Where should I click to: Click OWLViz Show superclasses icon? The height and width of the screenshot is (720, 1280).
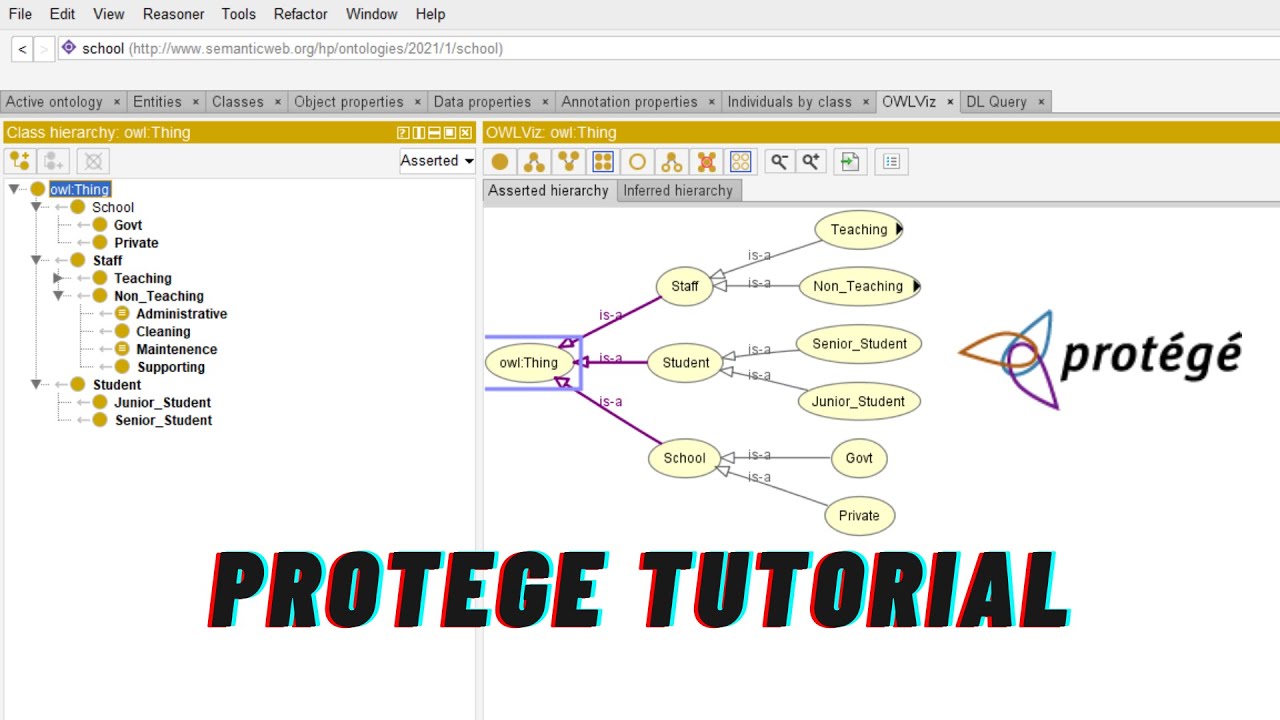[569, 161]
